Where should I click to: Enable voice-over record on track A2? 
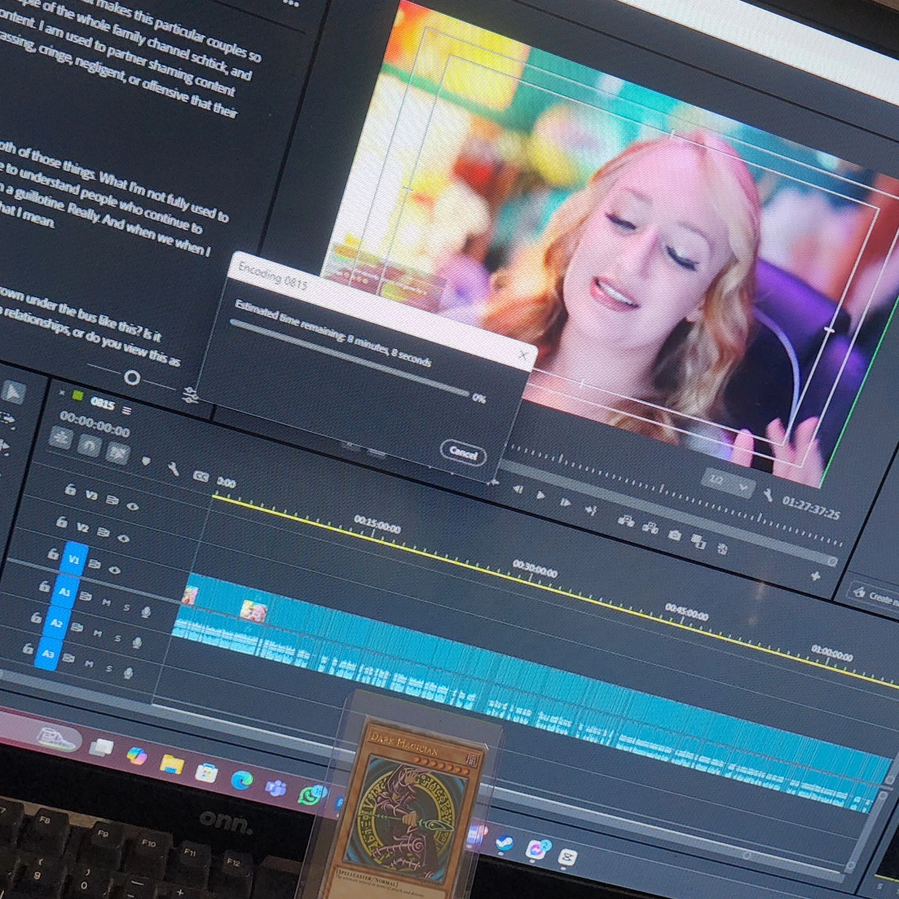point(137,643)
